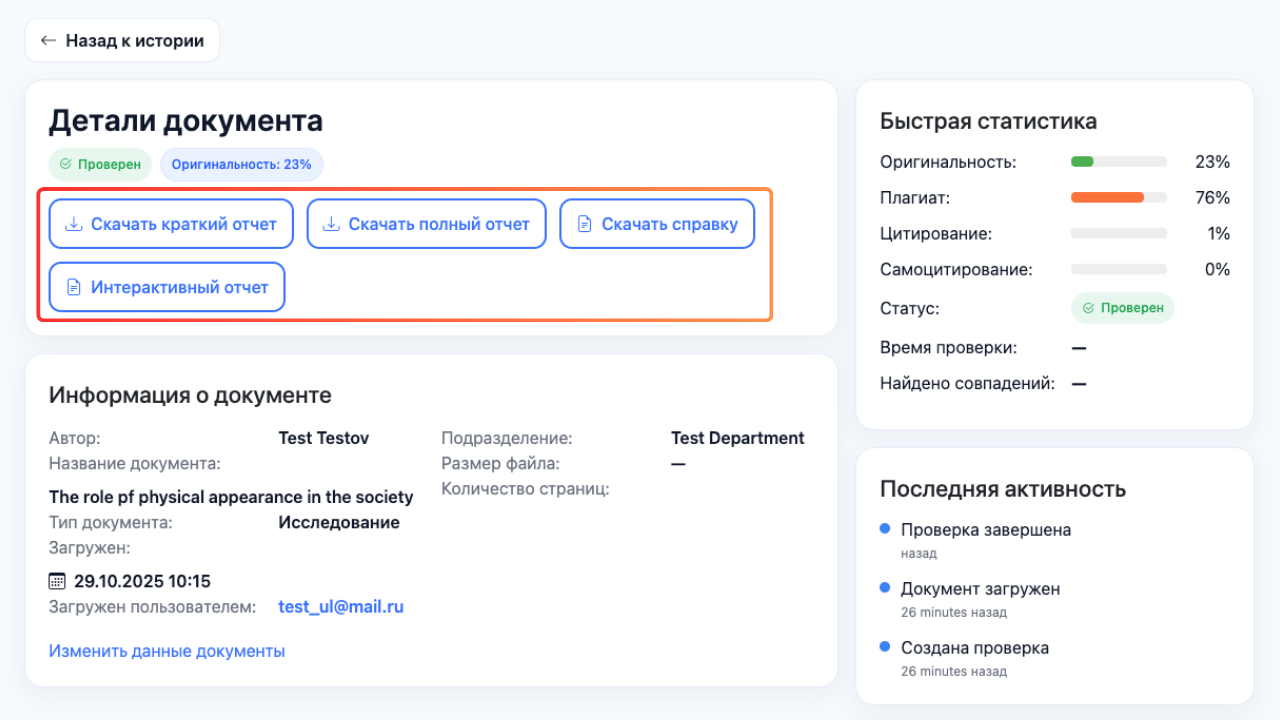The image size is (1280, 720).
Task: Click the download icon on 'Скачать полный отчет'
Action: pyautogui.click(x=330, y=223)
